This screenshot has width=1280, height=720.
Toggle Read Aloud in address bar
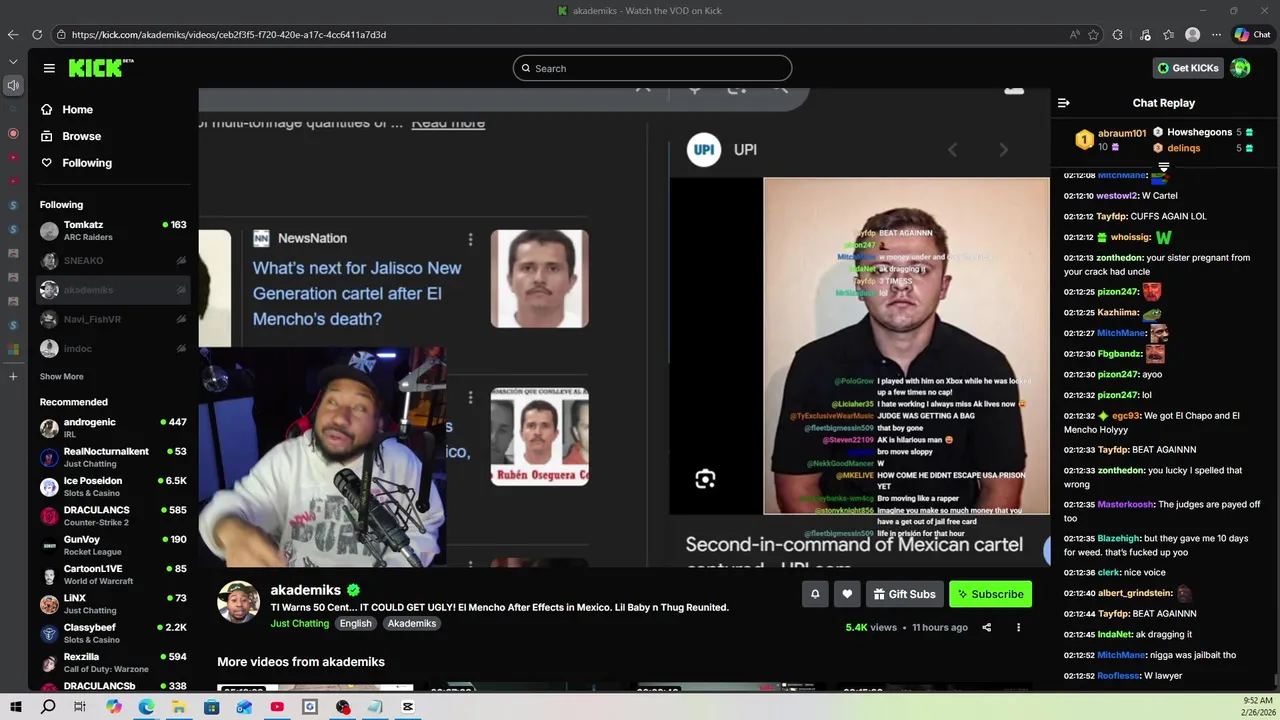1075,34
